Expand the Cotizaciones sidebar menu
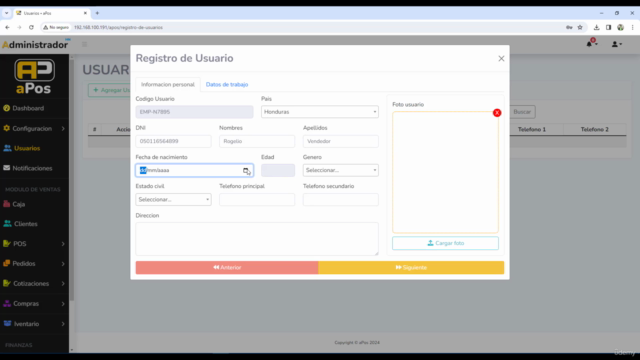The image size is (640, 360). [34, 283]
